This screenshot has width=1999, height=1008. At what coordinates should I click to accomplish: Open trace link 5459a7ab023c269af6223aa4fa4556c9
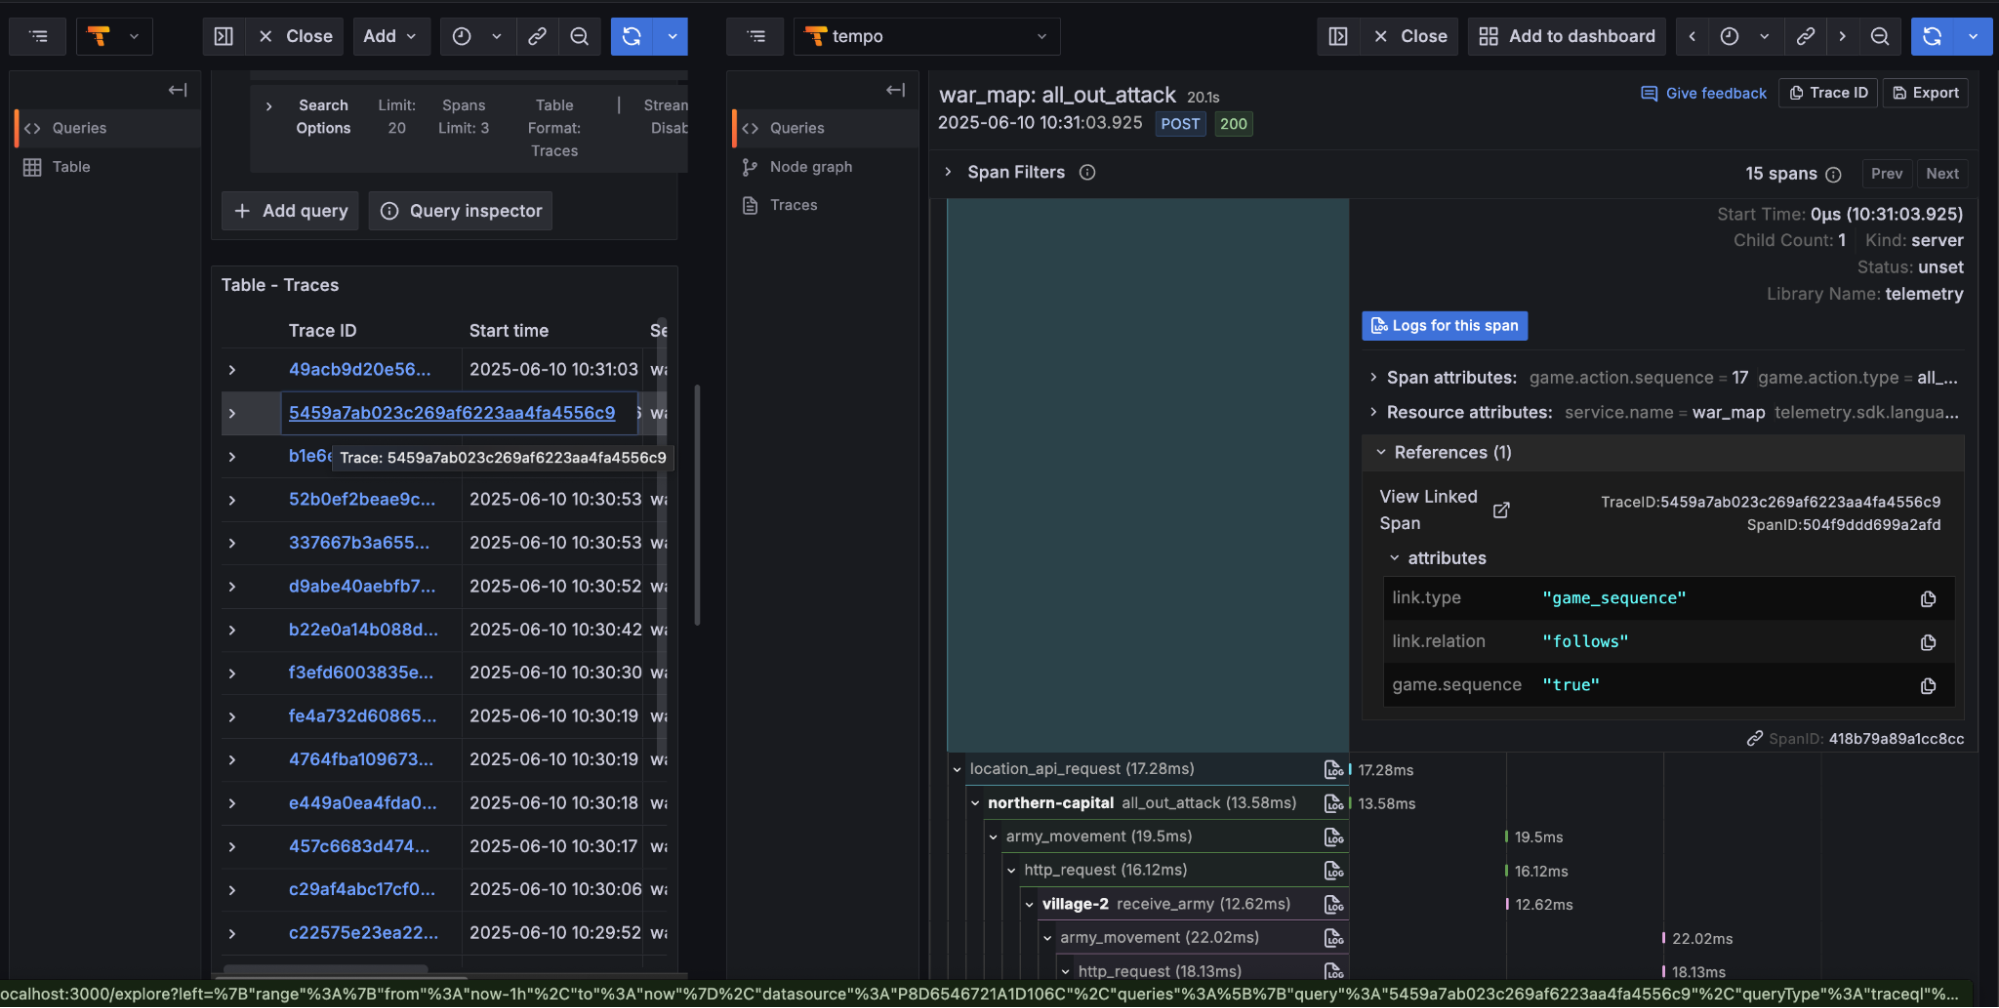click(452, 413)
